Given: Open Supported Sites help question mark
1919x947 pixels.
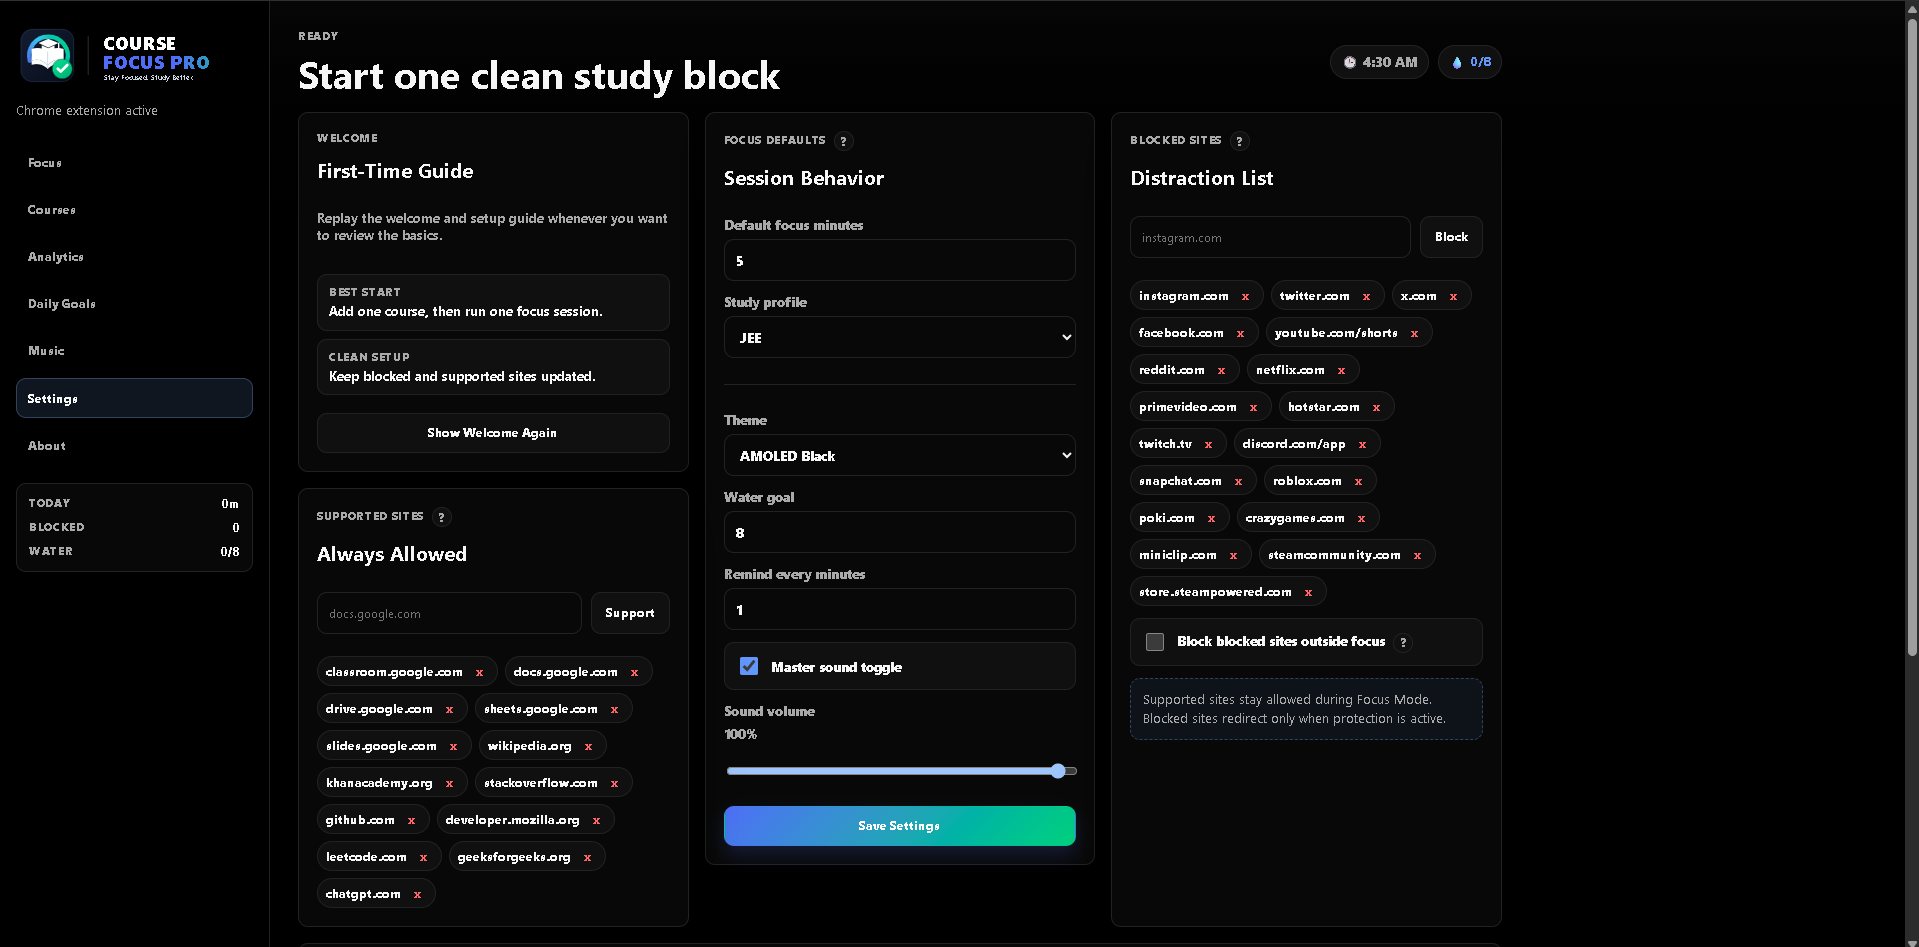Looking at the screenshot, I should 442,517.
